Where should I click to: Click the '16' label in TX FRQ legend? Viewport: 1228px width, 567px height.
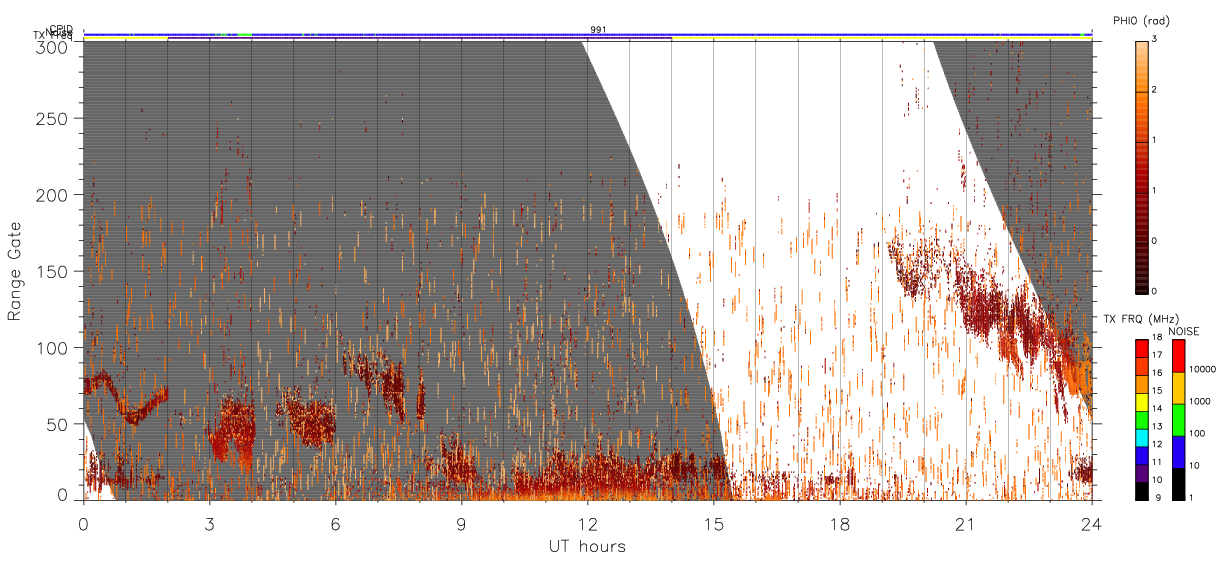tap(1157, 373)
